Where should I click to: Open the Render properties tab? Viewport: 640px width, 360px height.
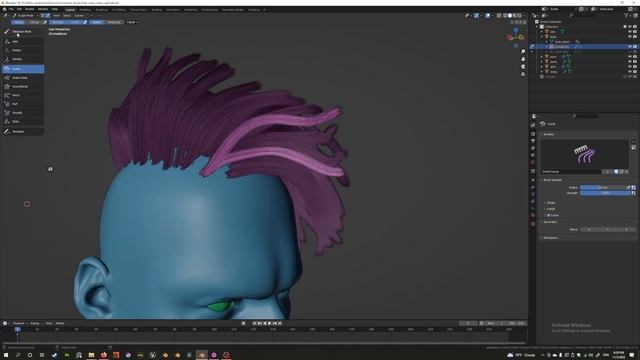point(533,134)
